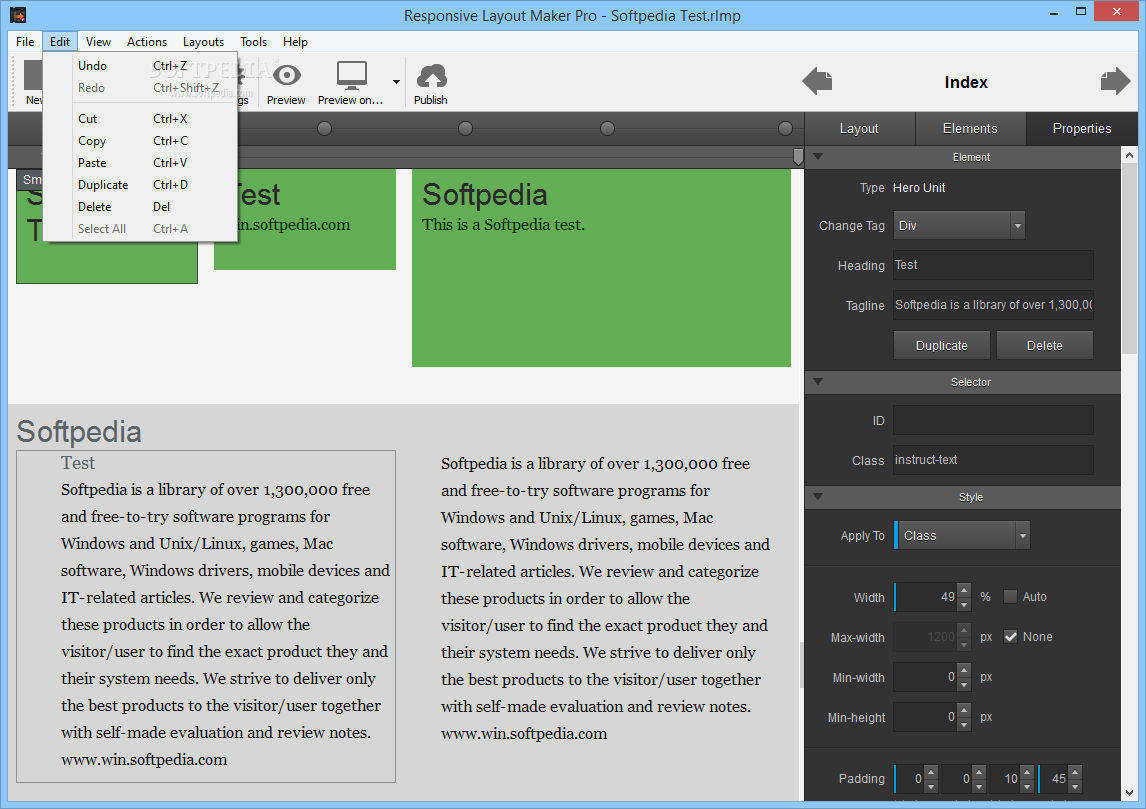Open the File menu
1146x809 pixels.
pos(25,42)
